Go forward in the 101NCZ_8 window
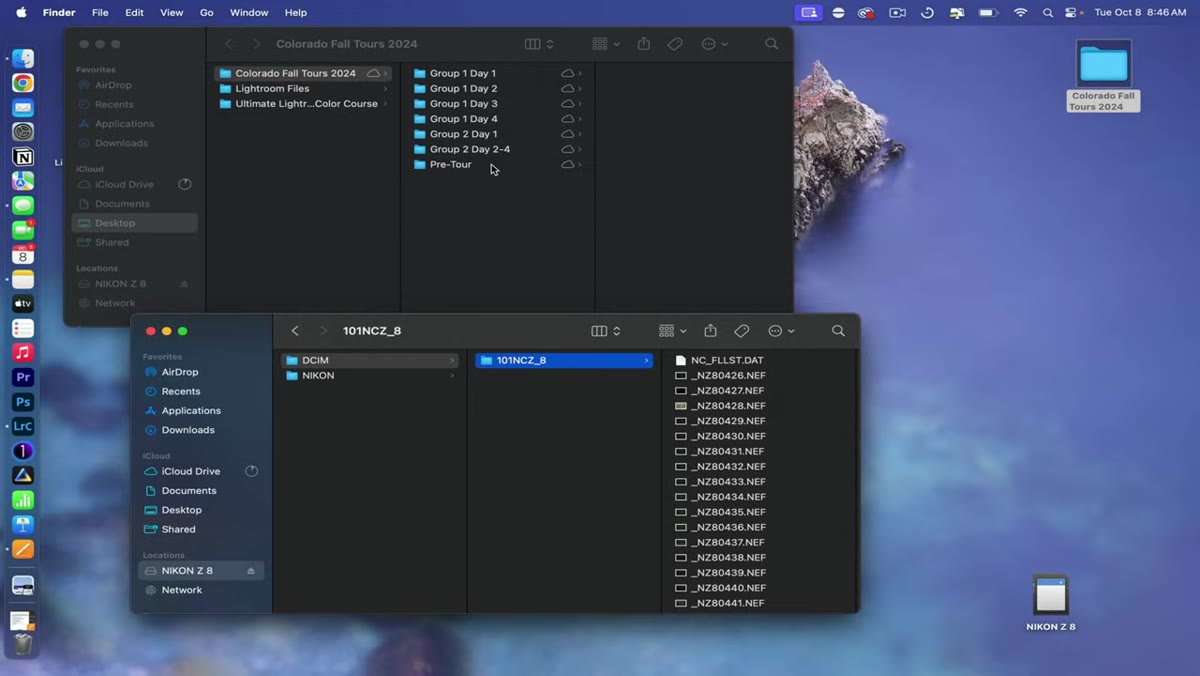The image size is (1200, 676). point(323,331)
